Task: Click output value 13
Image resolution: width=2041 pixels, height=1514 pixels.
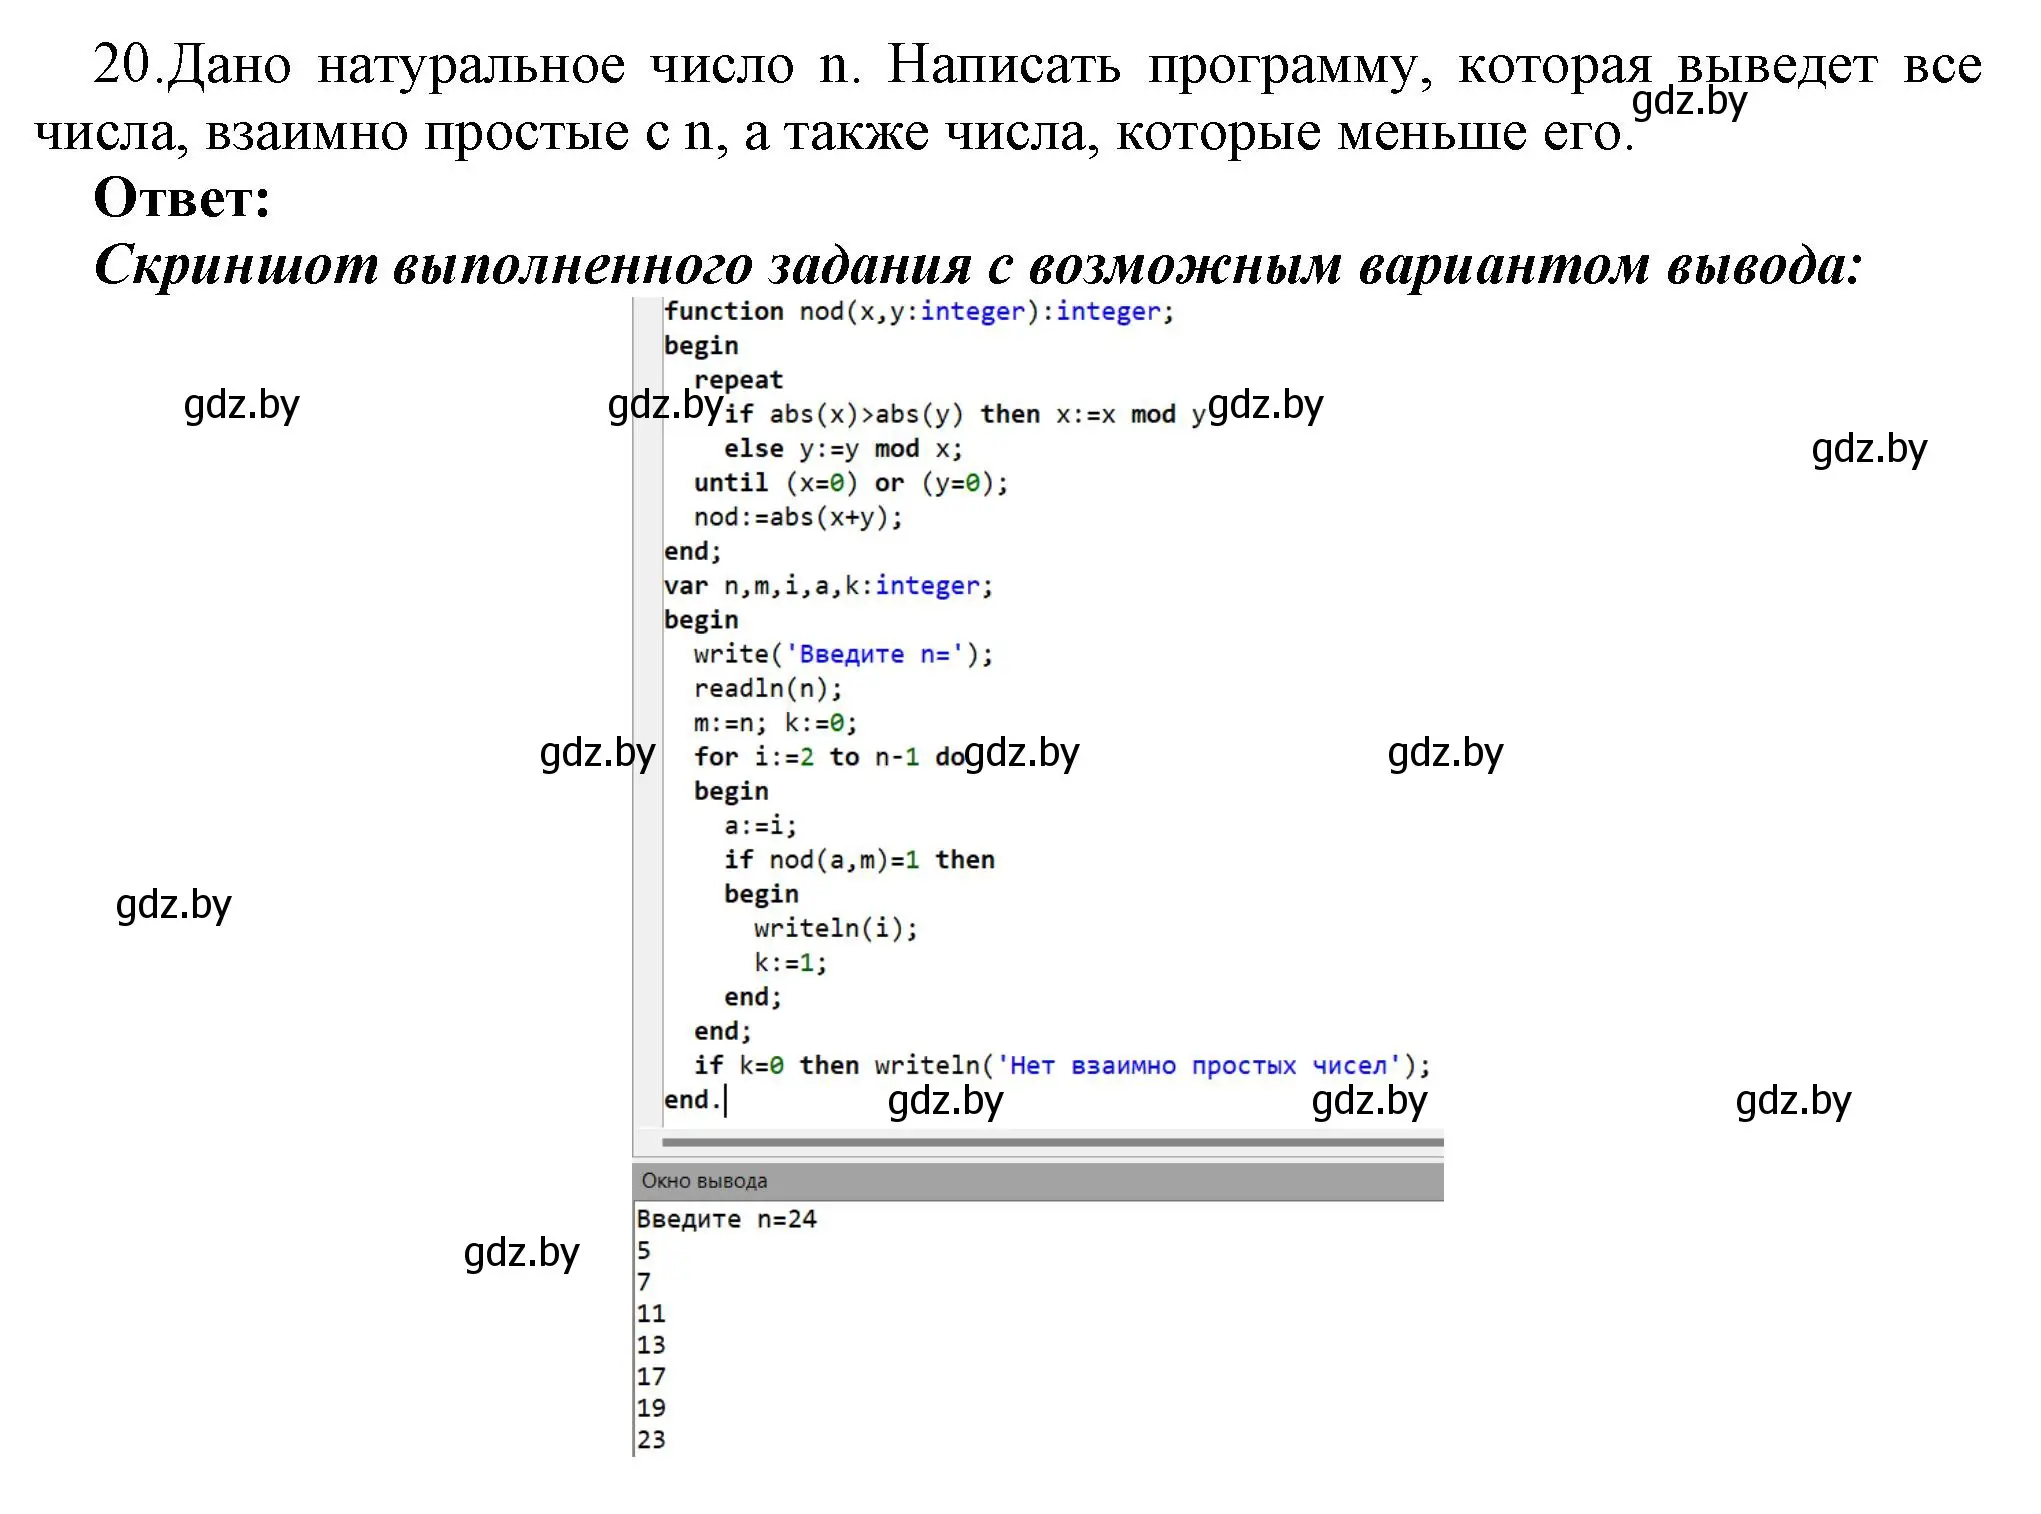Action: pos(651,1345)
